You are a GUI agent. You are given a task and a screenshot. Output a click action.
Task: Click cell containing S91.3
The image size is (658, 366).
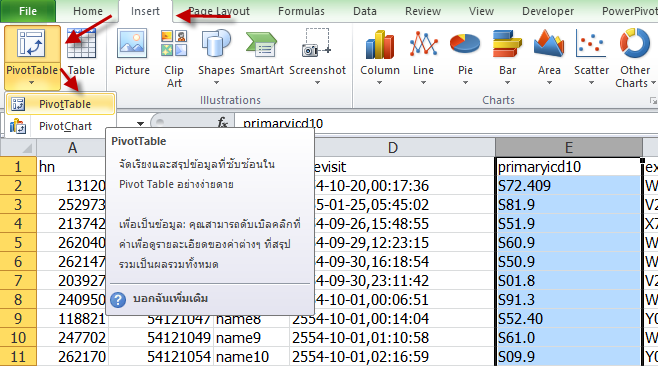(x=569, y=300)
